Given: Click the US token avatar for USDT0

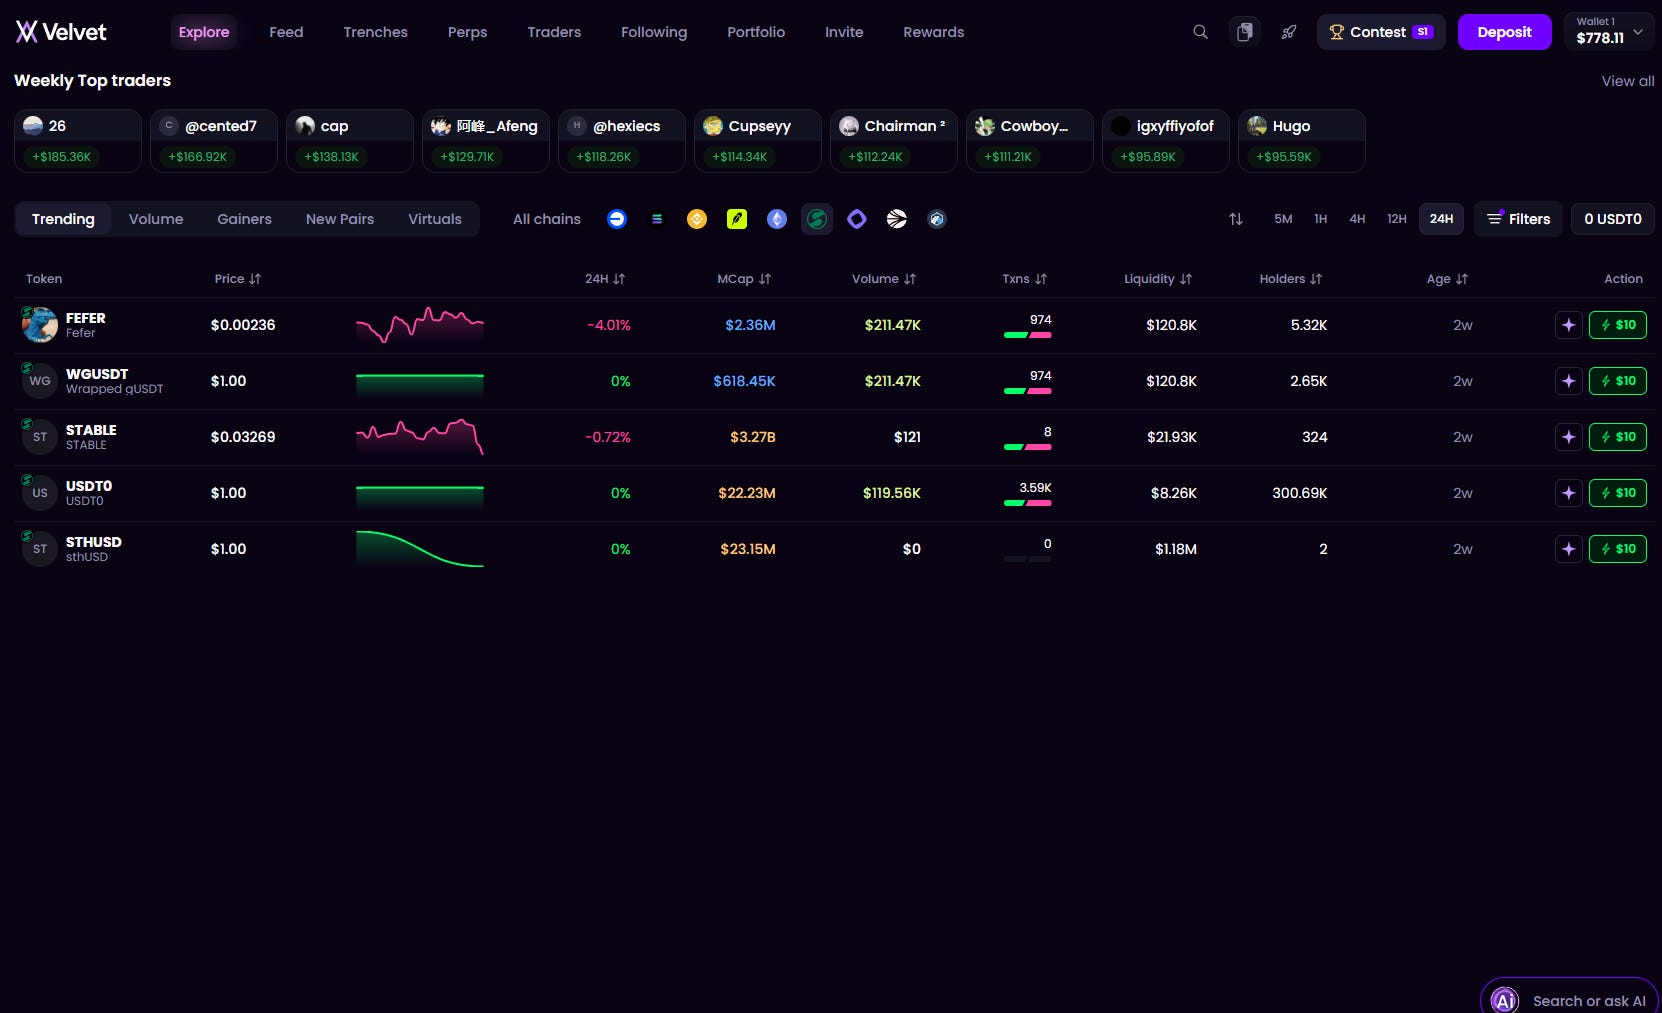Looking at the screenshot, I should [x=40, y=493].
